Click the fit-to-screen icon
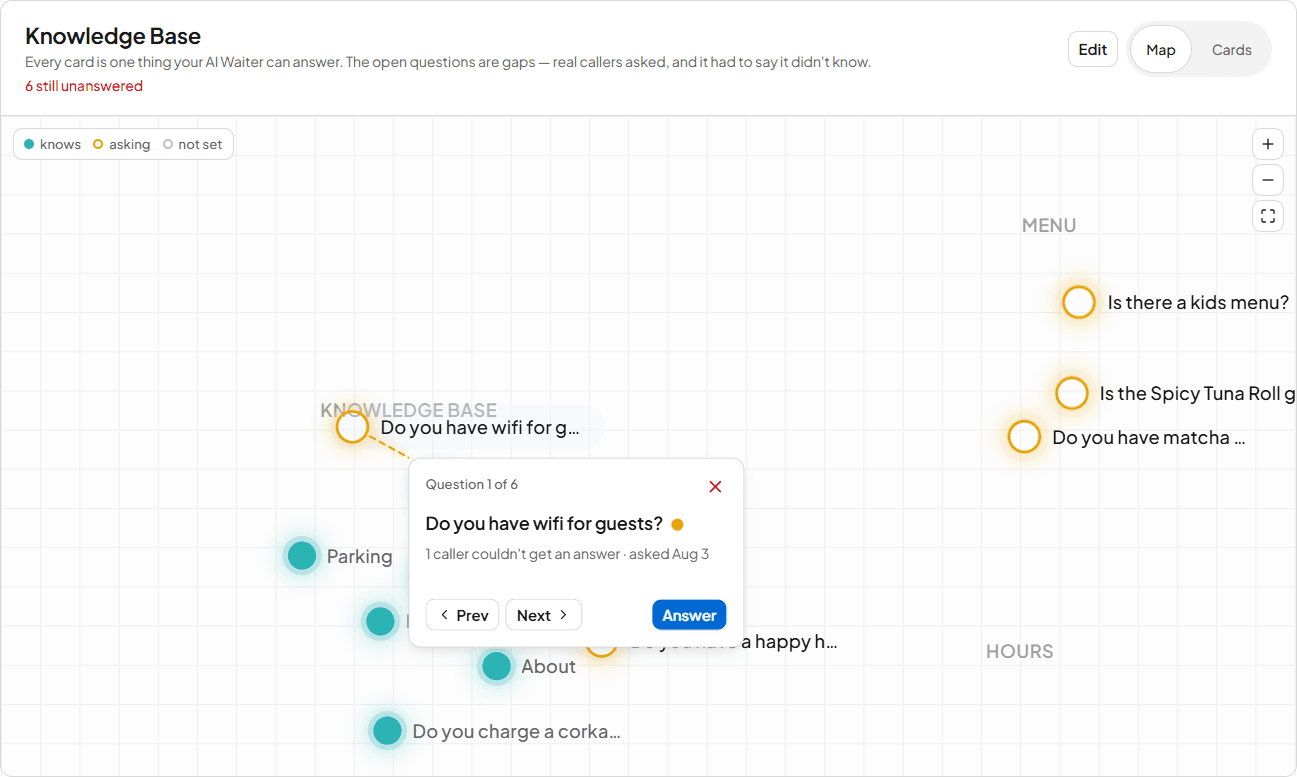Viewport: 1297px width, 777px height. (1268, 216)
